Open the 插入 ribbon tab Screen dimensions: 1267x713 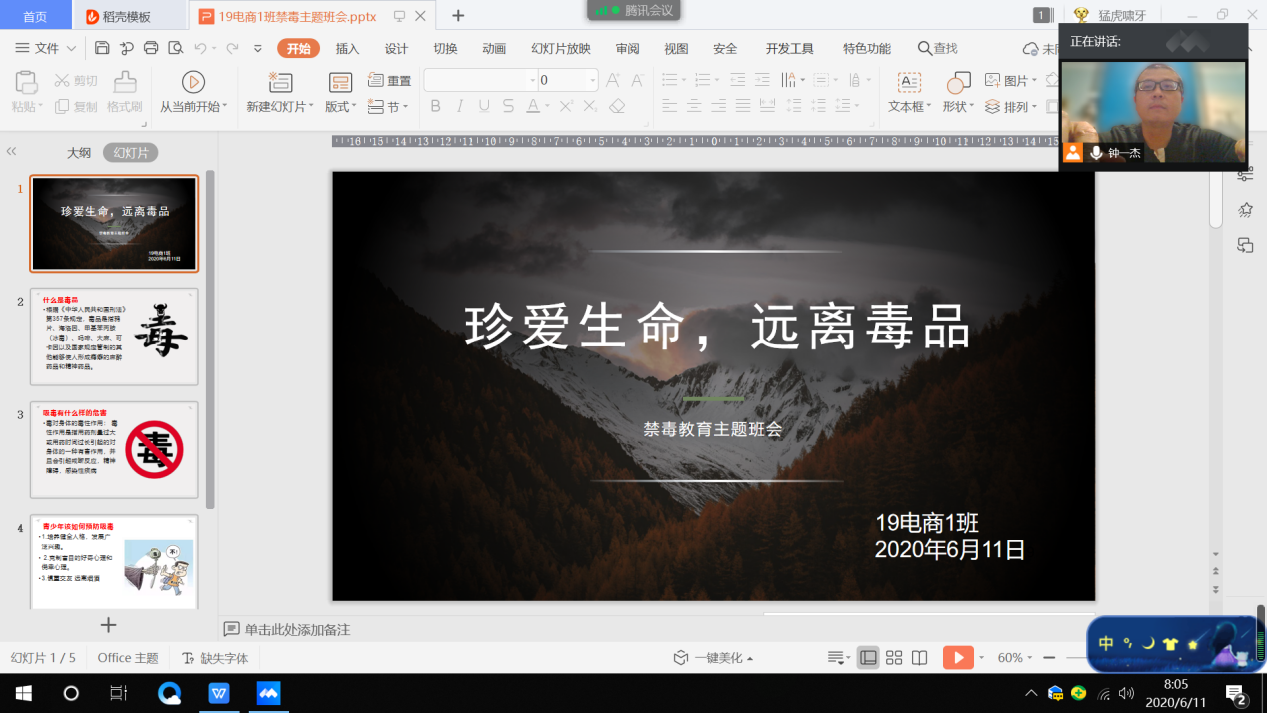point(347,49)
